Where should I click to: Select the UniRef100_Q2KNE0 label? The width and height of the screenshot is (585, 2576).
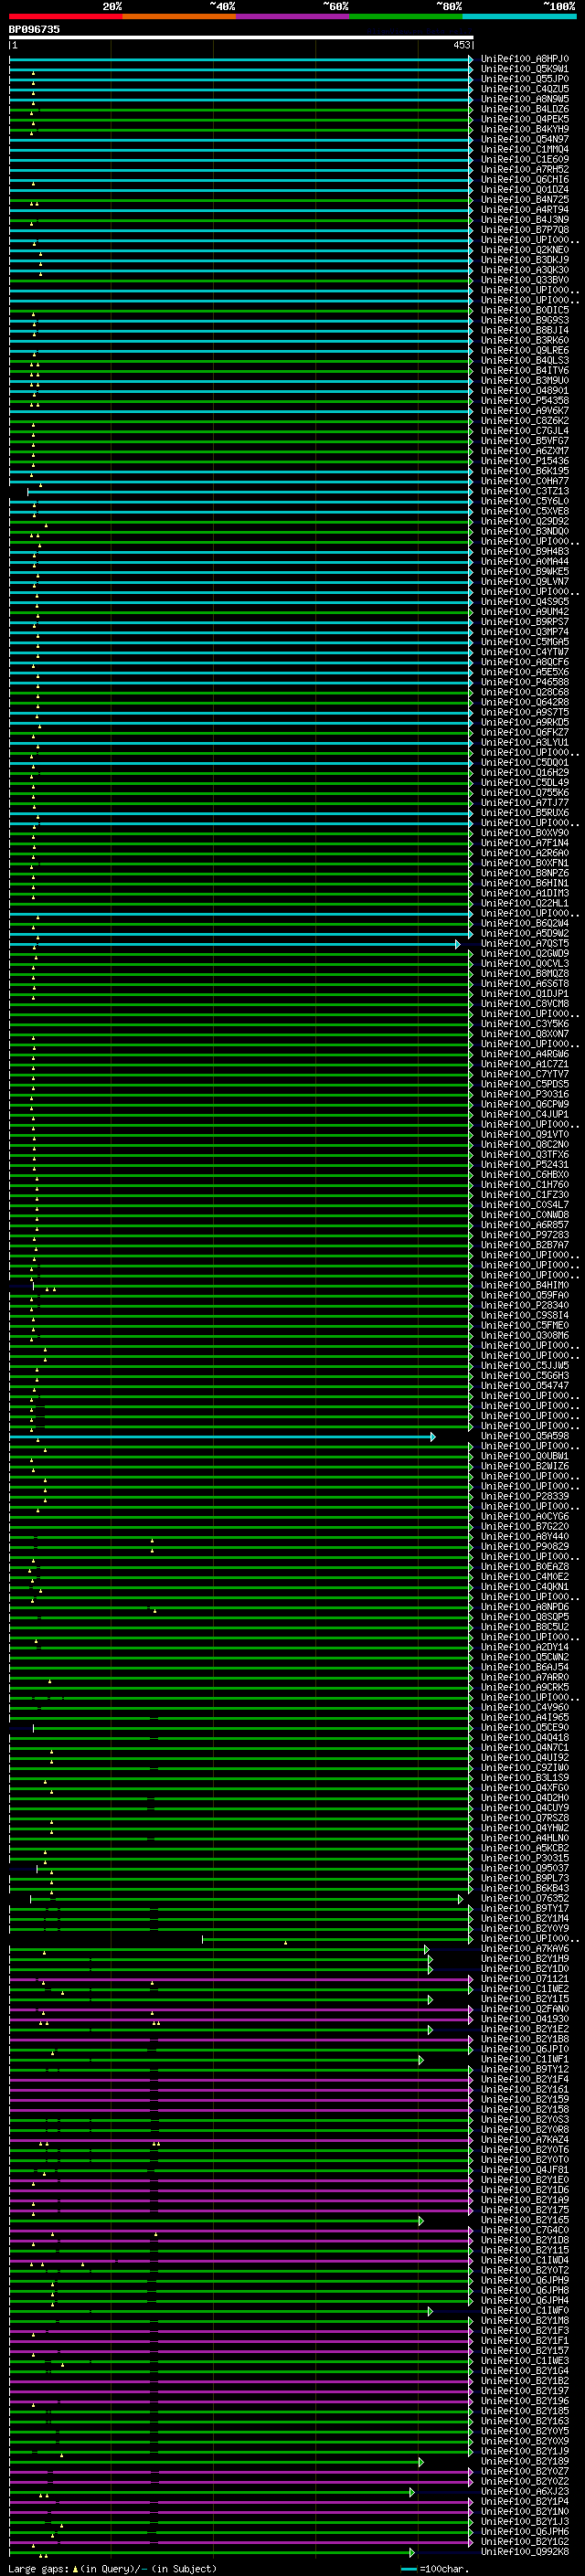tap(524, 250)
